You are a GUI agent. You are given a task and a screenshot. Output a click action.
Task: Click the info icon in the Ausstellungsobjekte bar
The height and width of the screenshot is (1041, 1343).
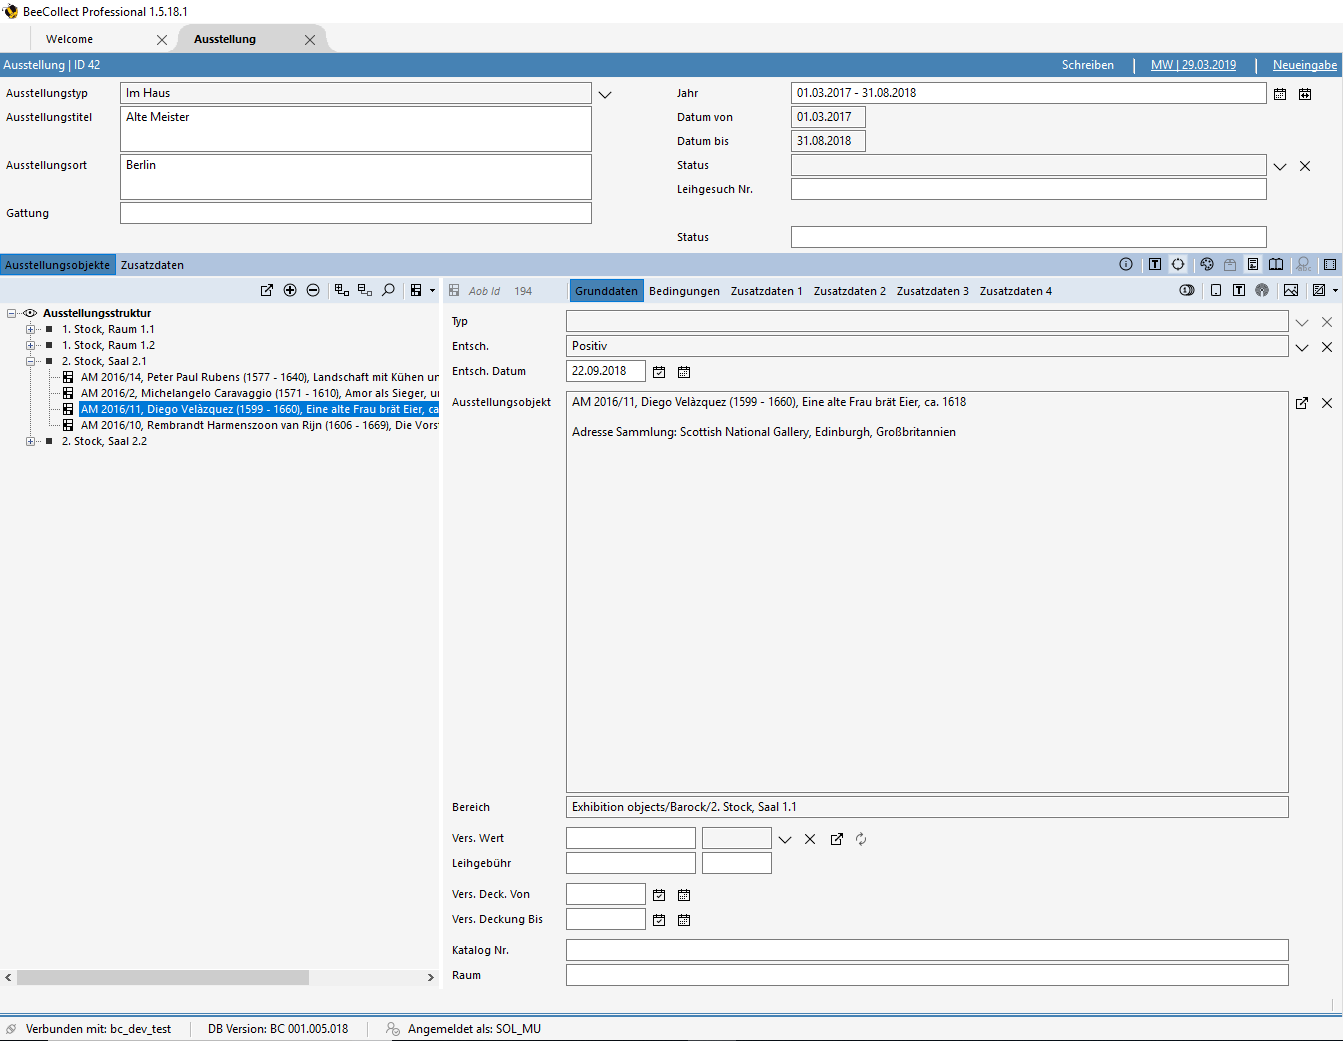coord(1126,265)
